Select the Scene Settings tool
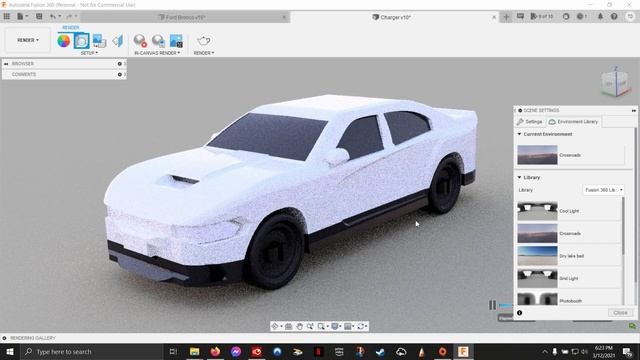640x360 pixels. pos(82,41)
